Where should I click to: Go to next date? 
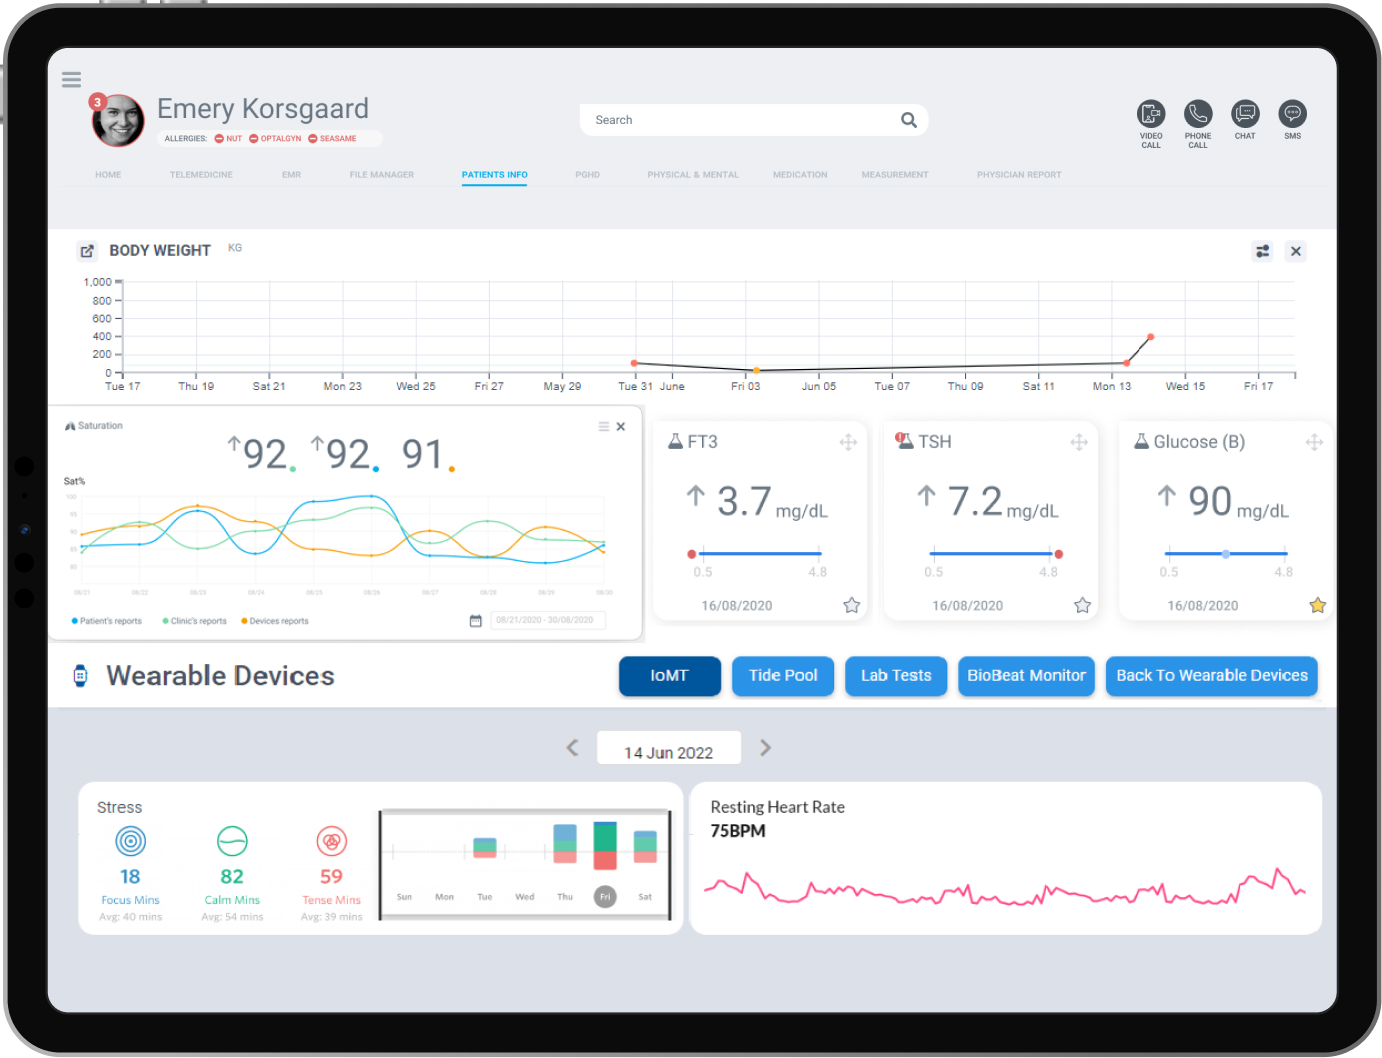click(765, 748)
